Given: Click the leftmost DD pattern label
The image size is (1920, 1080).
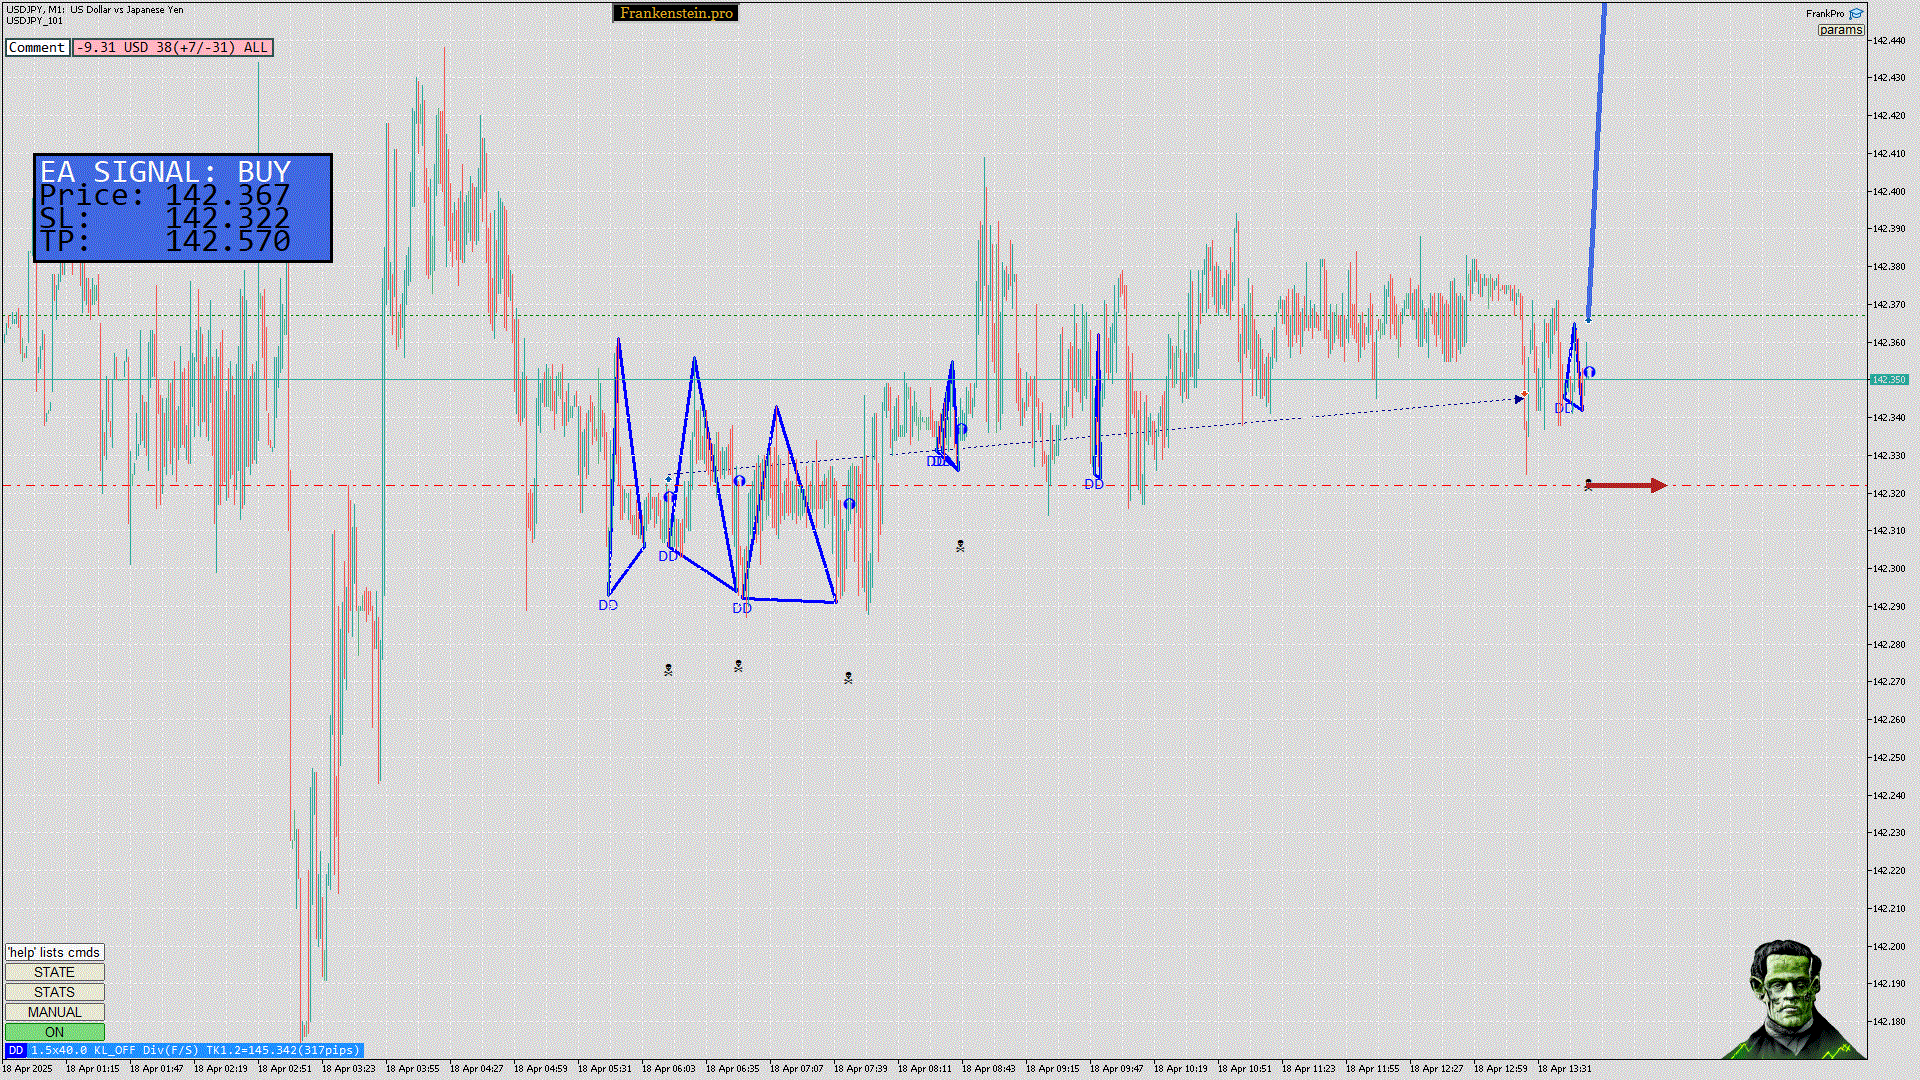Looking at the screenshot, I should (x=608, y=605).
